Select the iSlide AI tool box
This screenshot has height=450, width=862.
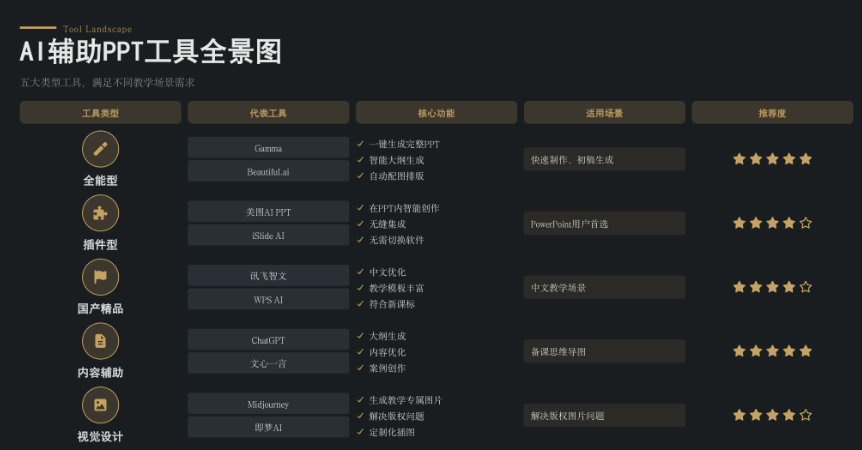pos(268,236)
